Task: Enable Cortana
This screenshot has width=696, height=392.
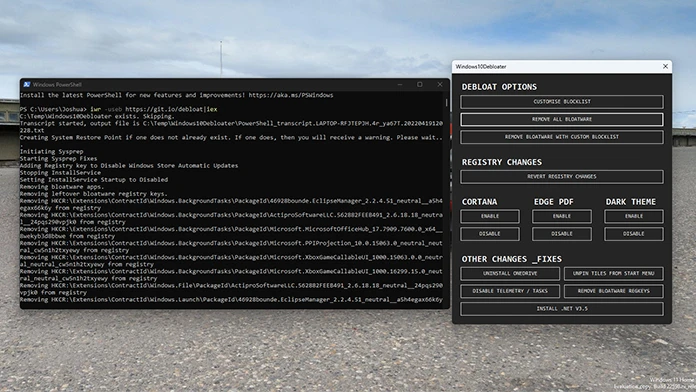Action: [x=490, y=216]
